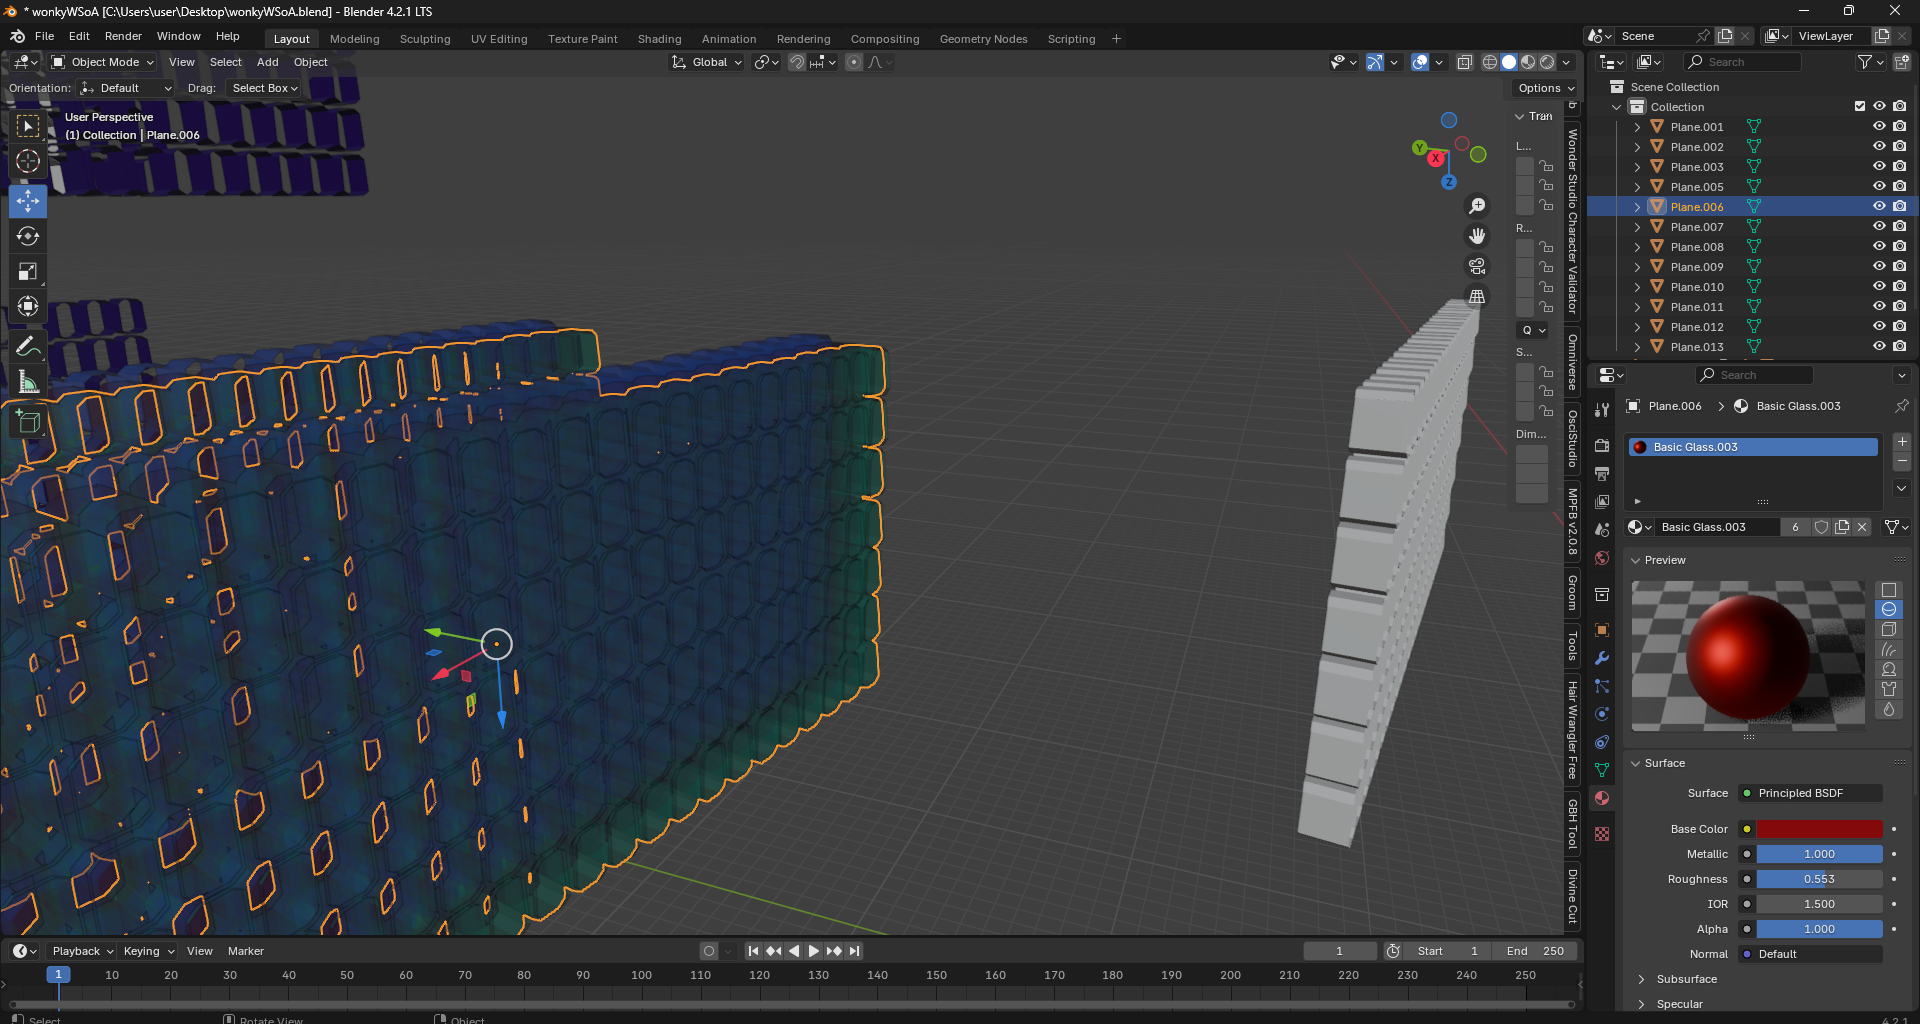Image resolution: width=1920 pixels, height=1024 pixels.
Task: Activate the Annotate pencil tool
Action: coord(28,347)
